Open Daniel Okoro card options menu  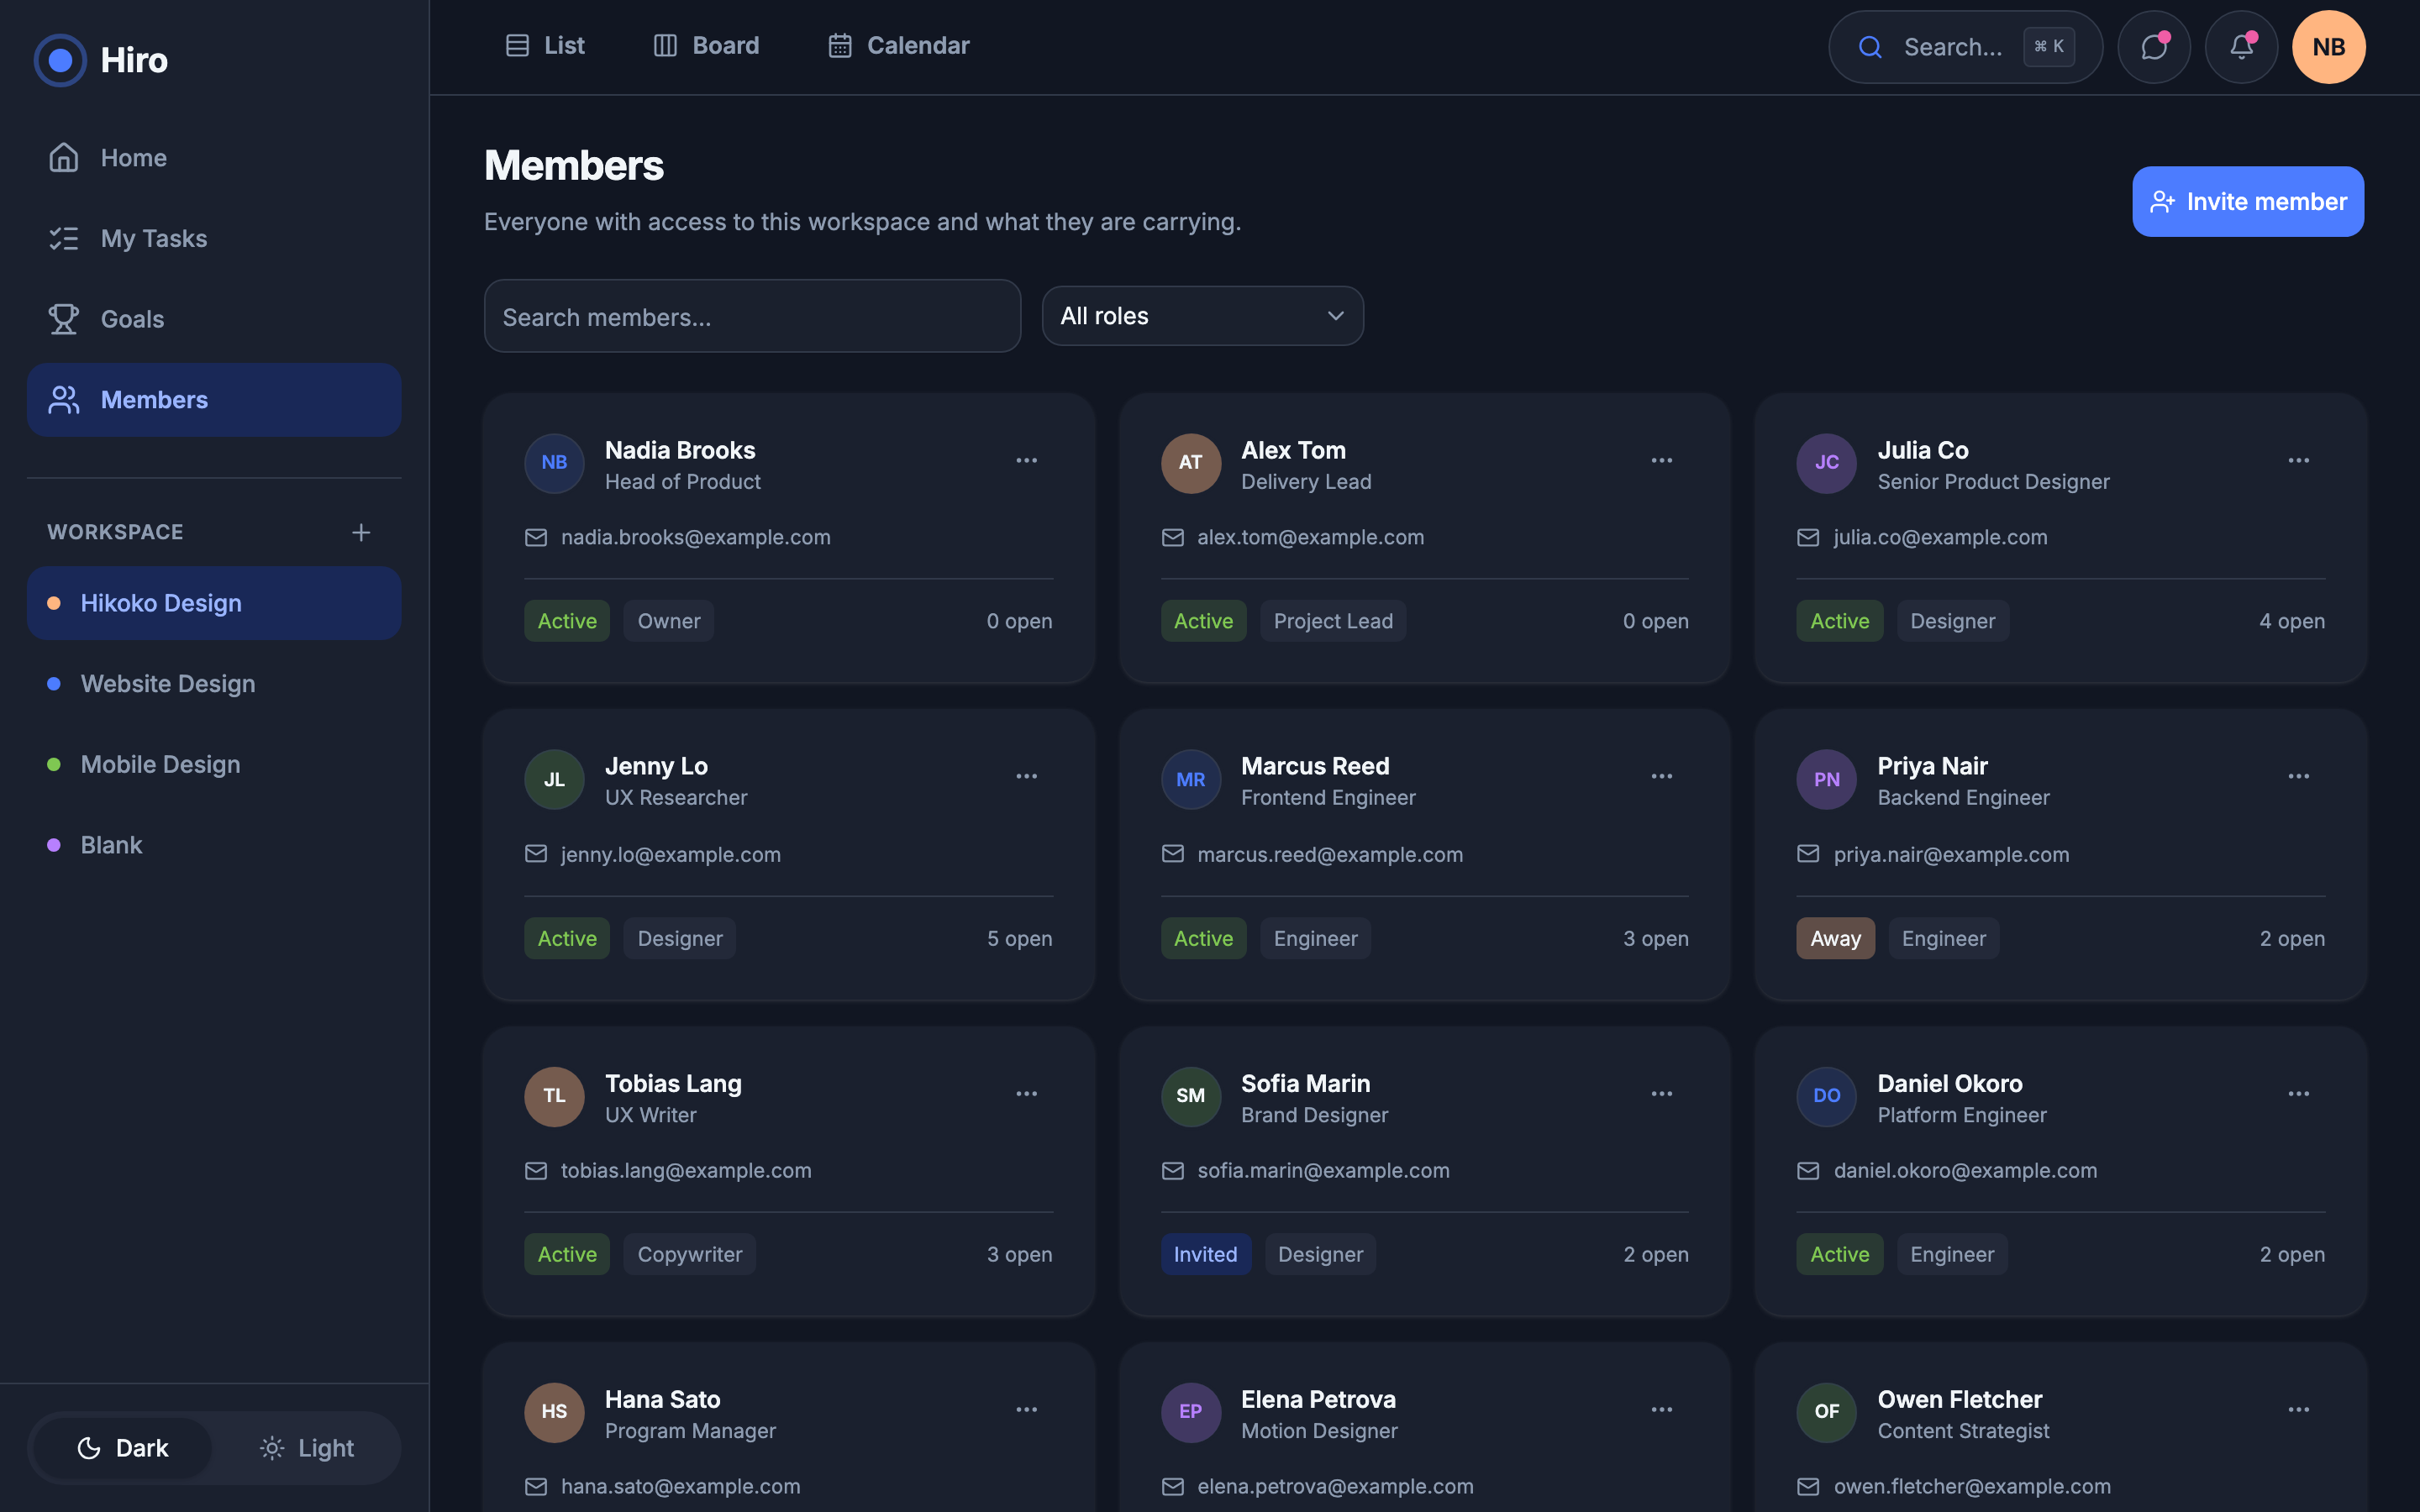click(2298, 1094)
